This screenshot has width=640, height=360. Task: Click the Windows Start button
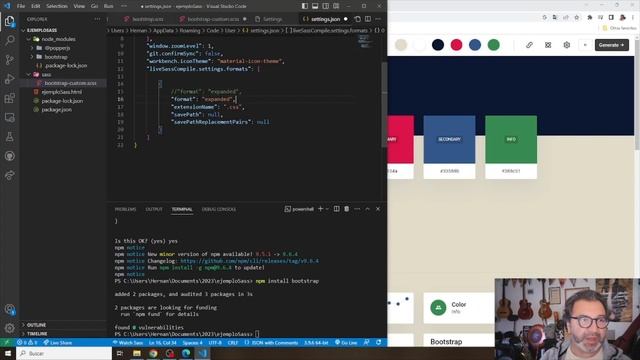(x=8, y=353)
